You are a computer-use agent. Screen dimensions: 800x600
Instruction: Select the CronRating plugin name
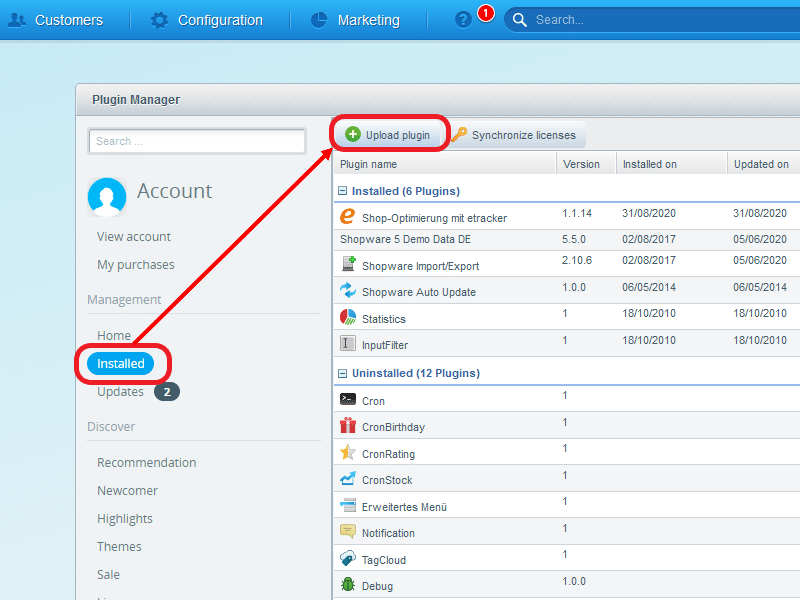(388, 454)
